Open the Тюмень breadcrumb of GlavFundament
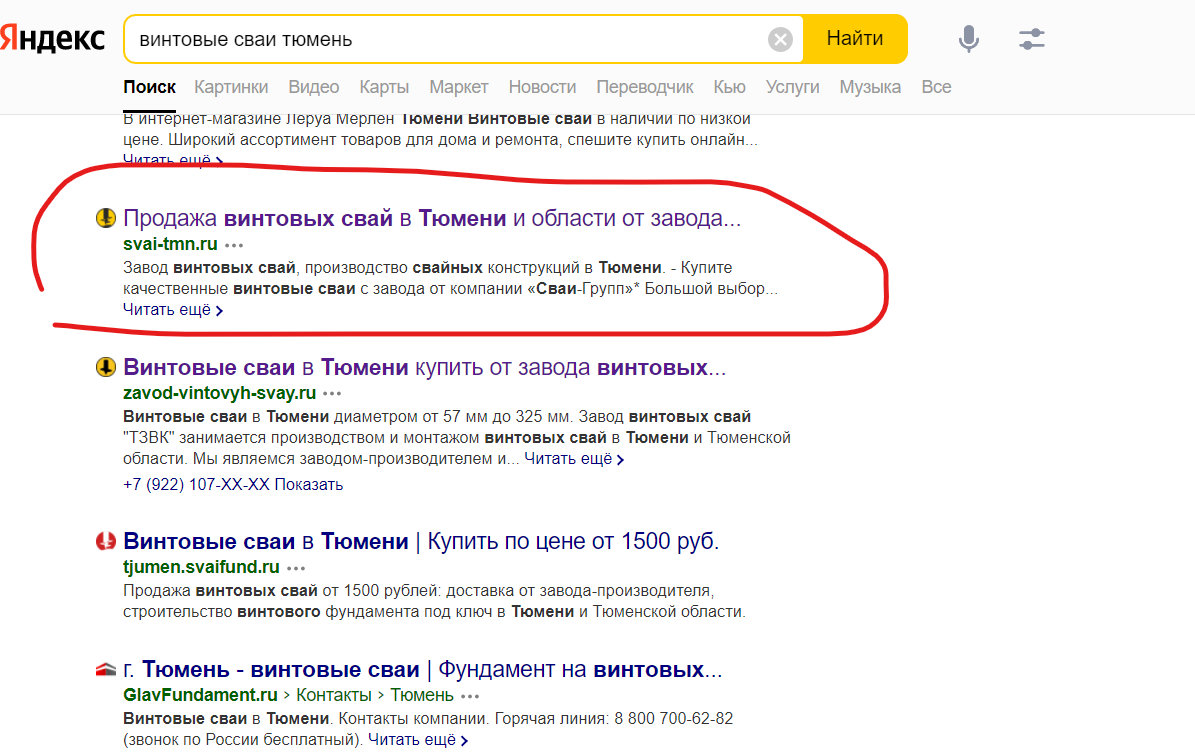The width and height of the screenshot is (1195, 756). point(422,695)
